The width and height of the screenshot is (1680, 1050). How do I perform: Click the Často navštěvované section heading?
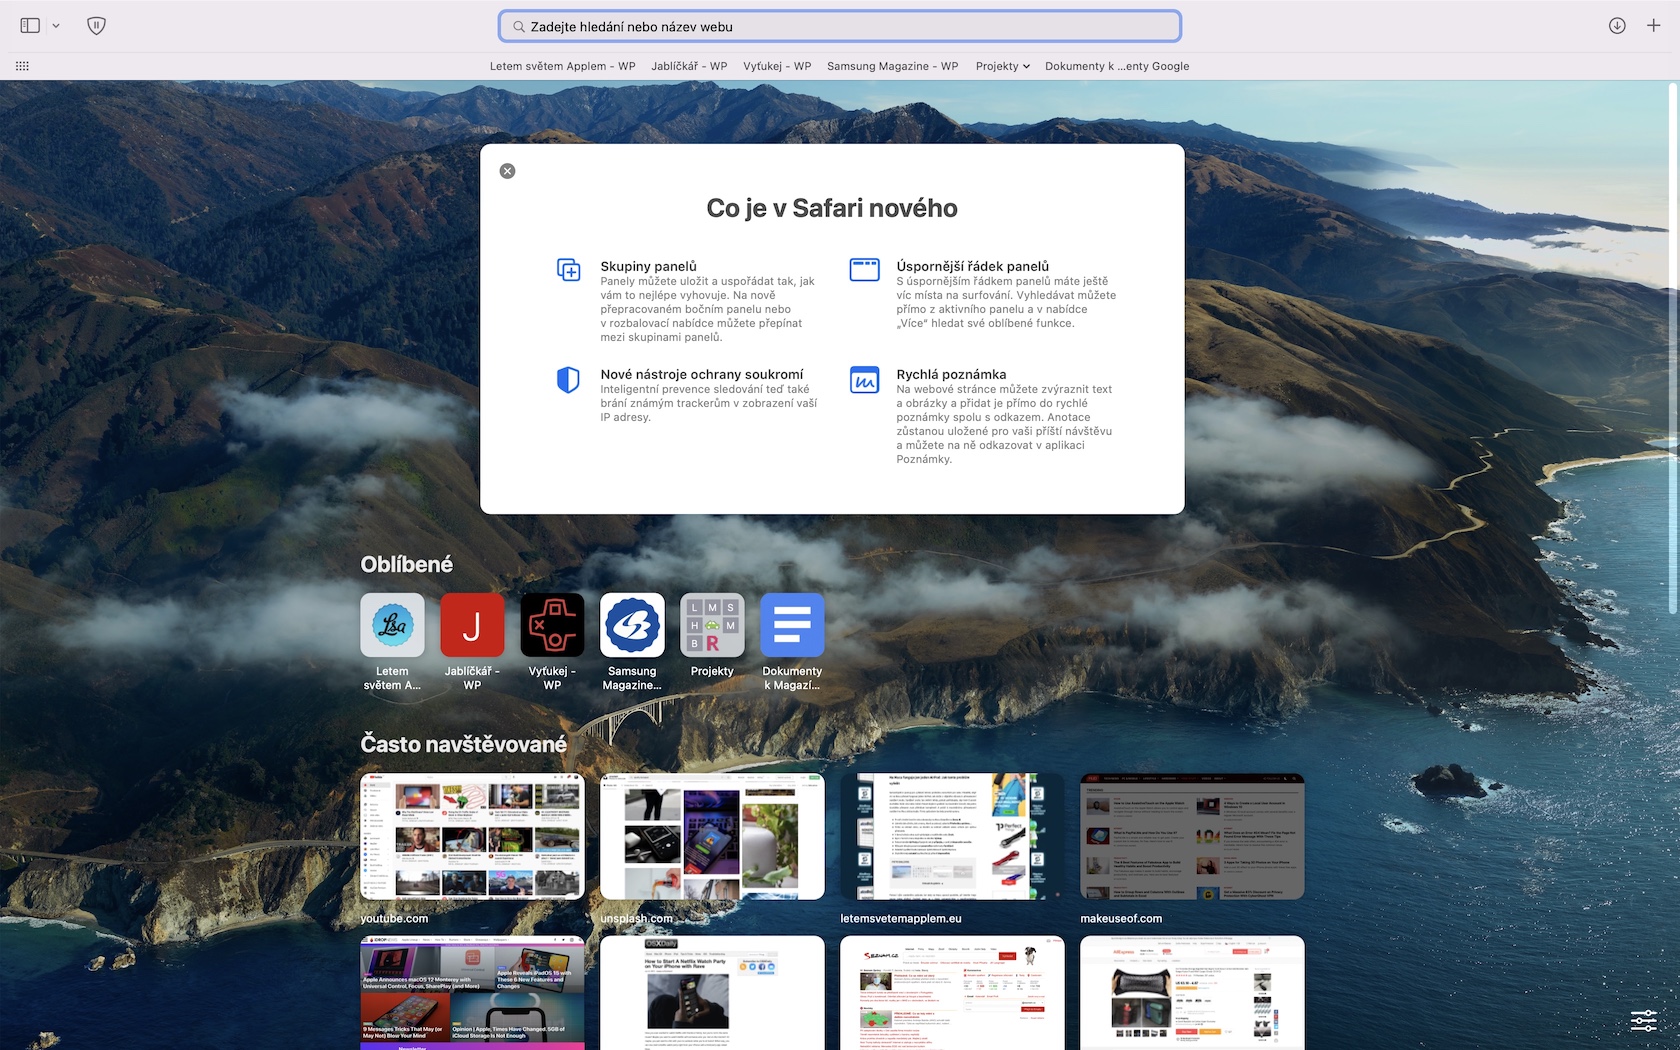464,744
